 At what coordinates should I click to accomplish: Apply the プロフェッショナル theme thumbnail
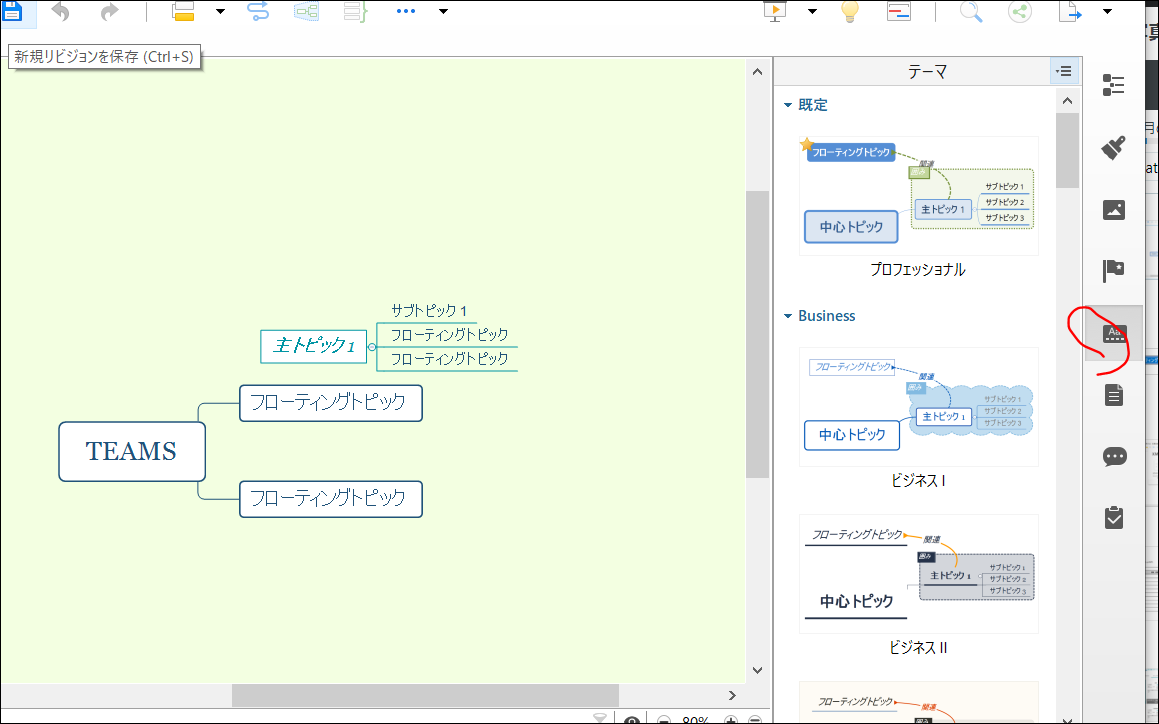pos(919,196)
